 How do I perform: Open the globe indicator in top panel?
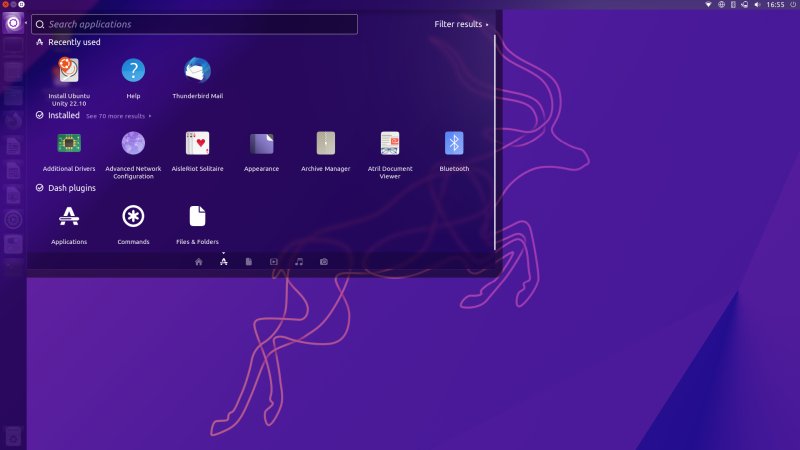[x=721, y=5]
